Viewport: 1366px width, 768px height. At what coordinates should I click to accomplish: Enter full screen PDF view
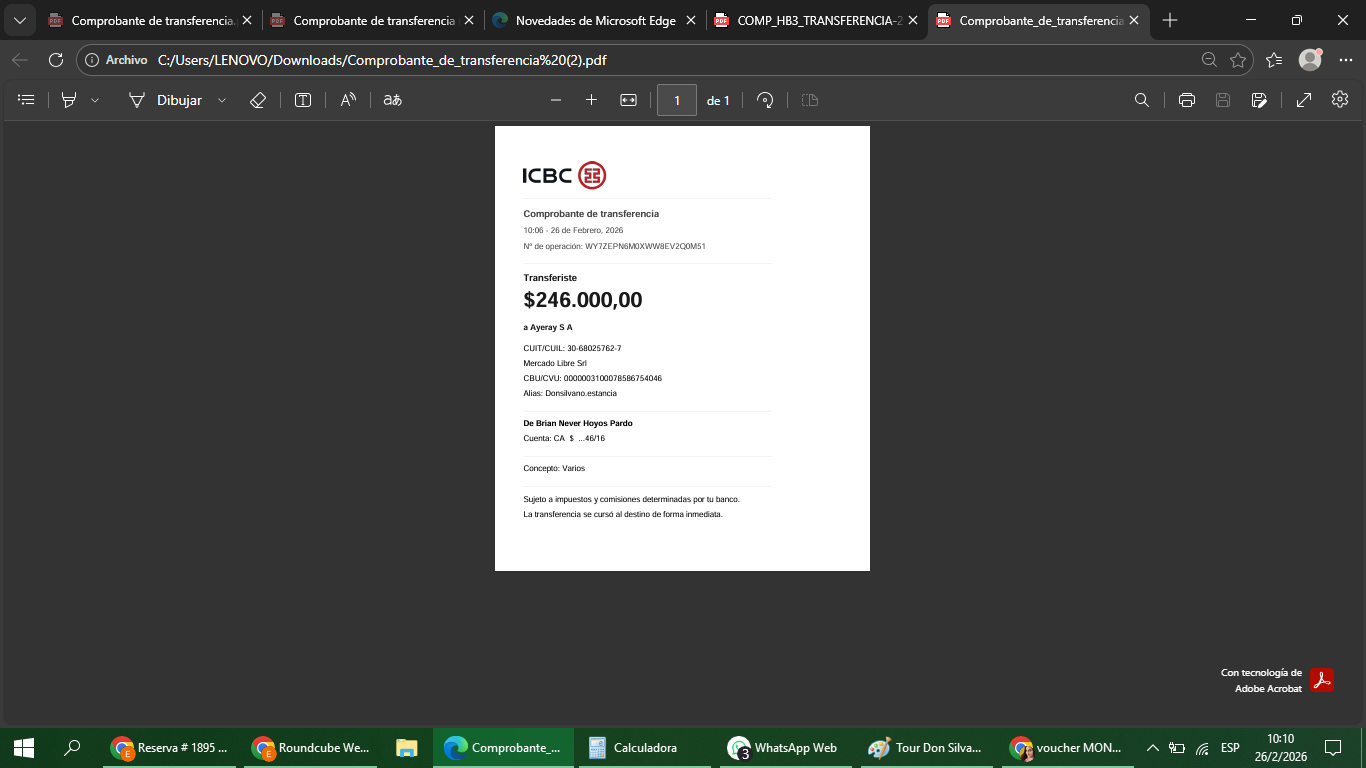[1304, 100]
